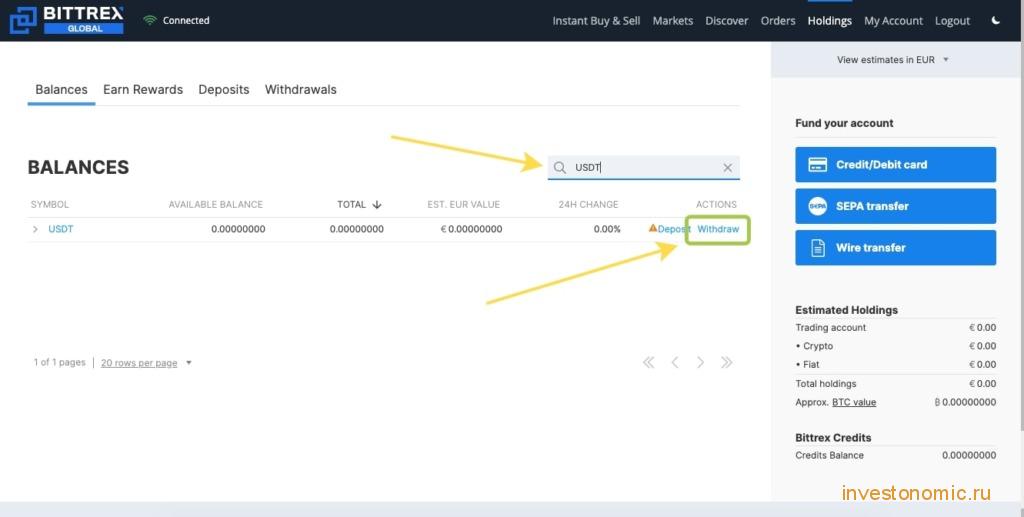Sort by TOTAL column arrow
The height and width of the screenshot is (517, 1024).
click(377, 204)
